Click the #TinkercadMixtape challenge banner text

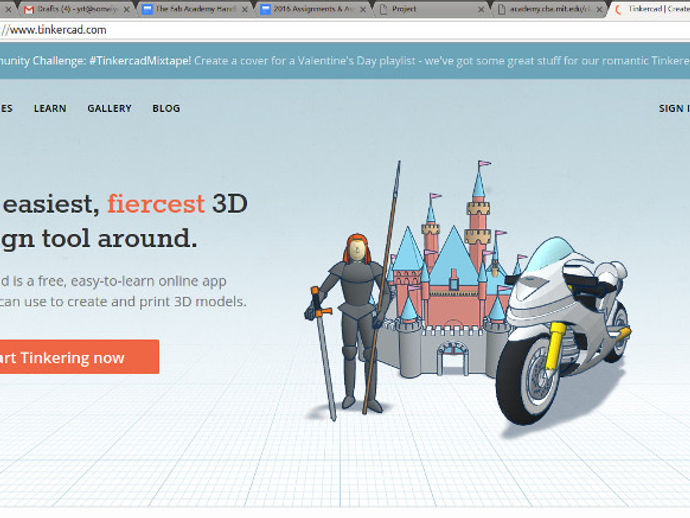pos(140,61)
